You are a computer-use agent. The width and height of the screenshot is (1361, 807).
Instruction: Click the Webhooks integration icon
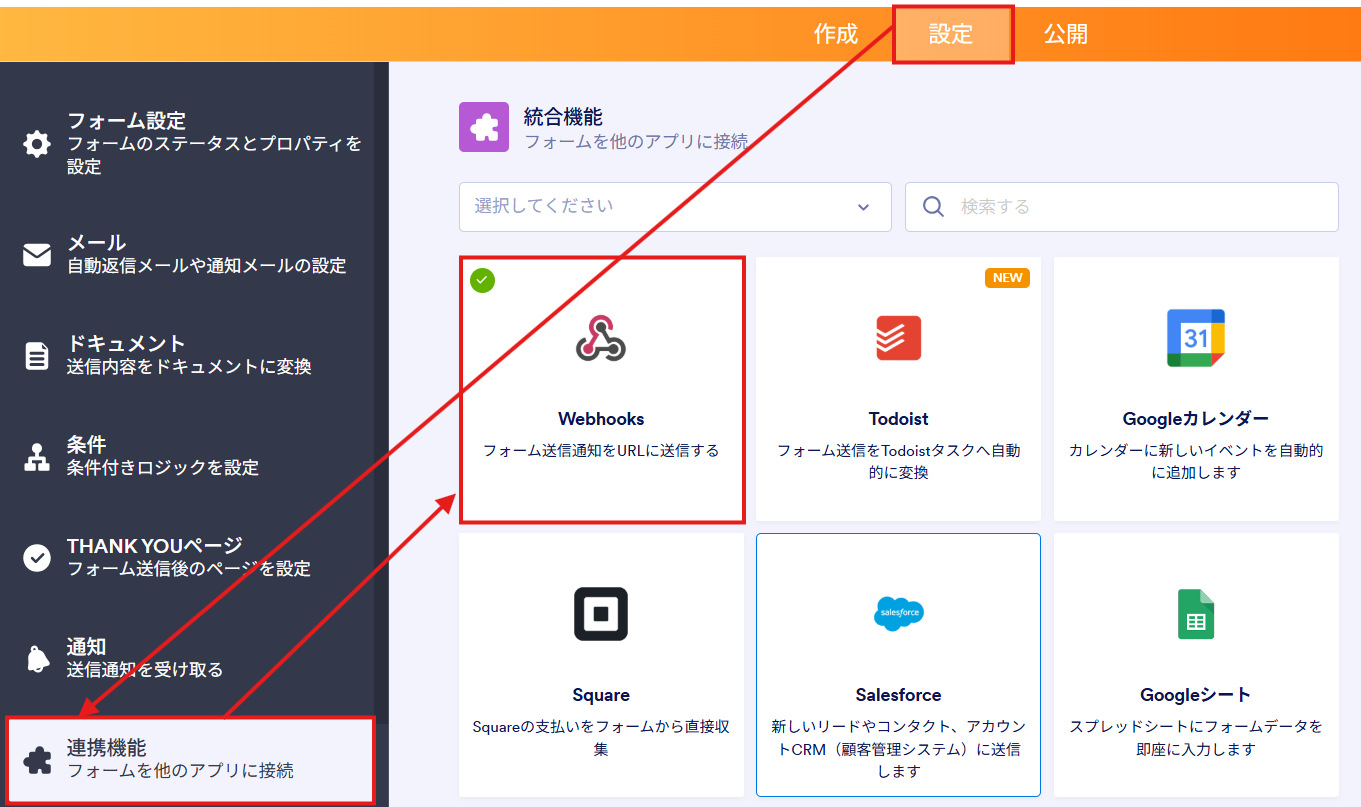(x=601, y=339)
